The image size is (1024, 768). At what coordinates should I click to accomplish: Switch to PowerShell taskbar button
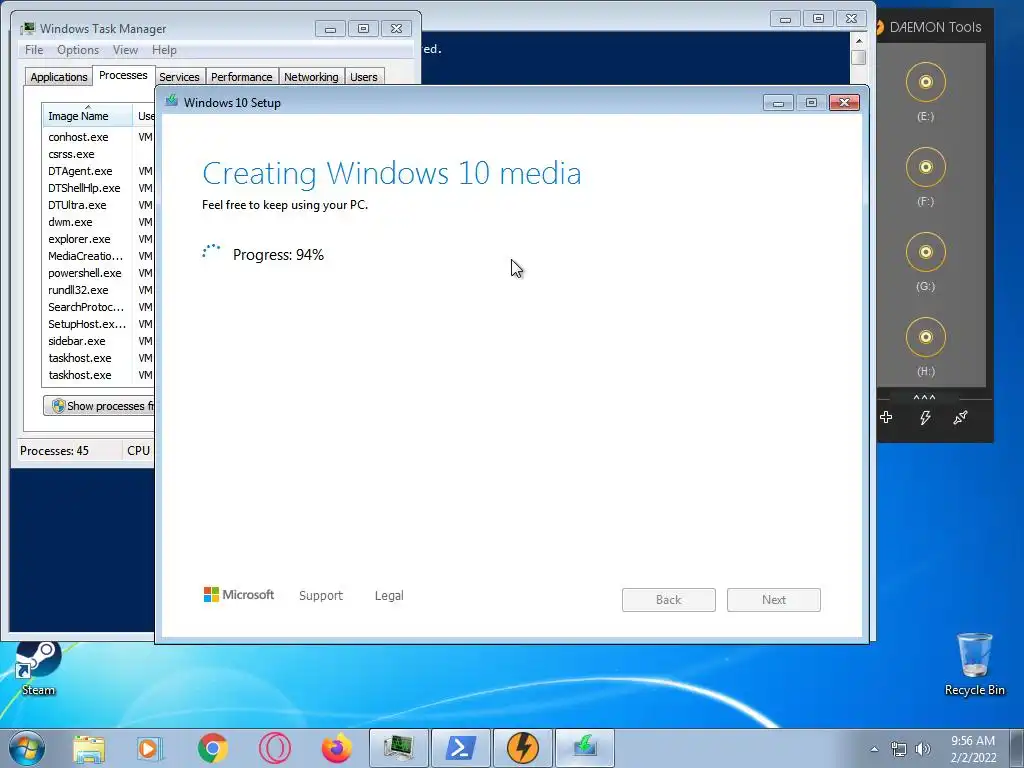[460, 748]
